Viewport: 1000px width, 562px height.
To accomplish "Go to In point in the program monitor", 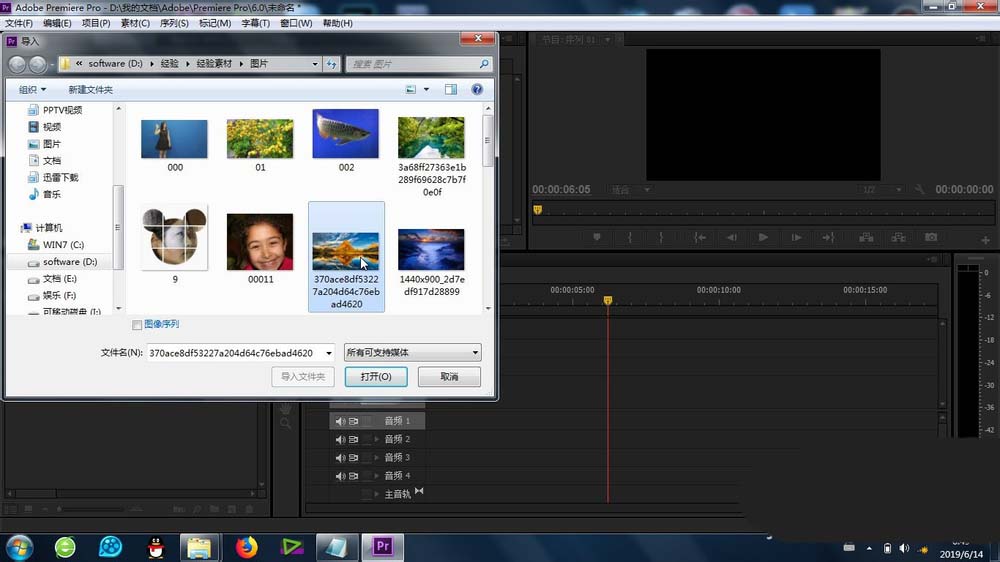I will 700,237.
